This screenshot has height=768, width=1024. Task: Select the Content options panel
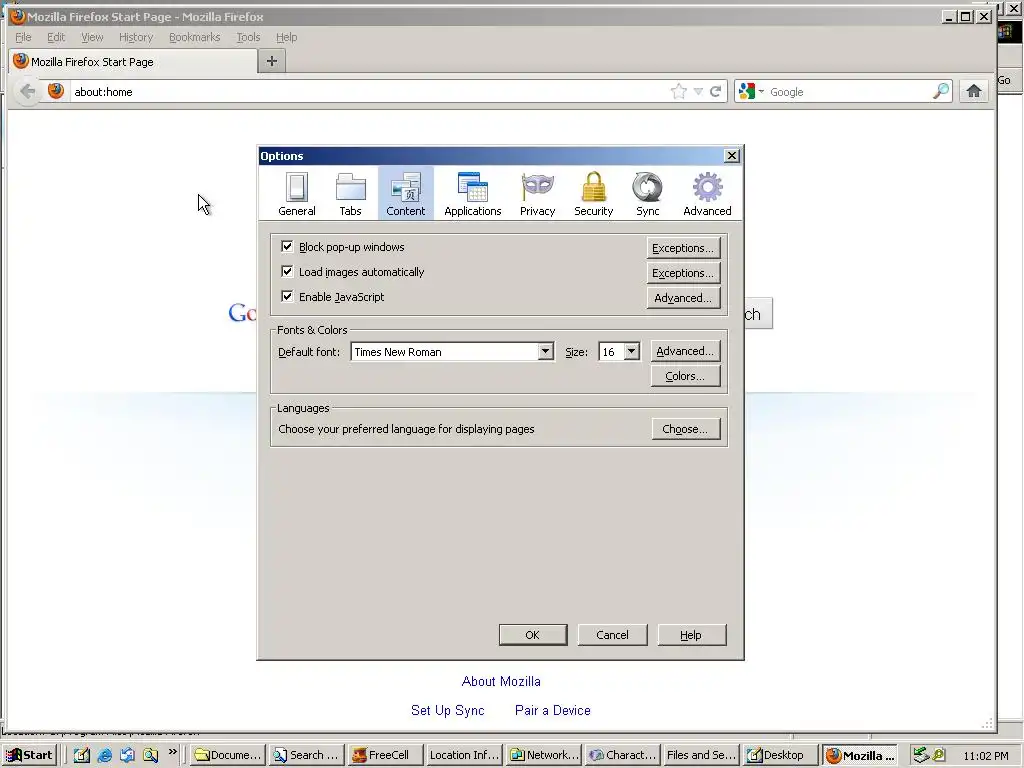(x=406, y=193)
